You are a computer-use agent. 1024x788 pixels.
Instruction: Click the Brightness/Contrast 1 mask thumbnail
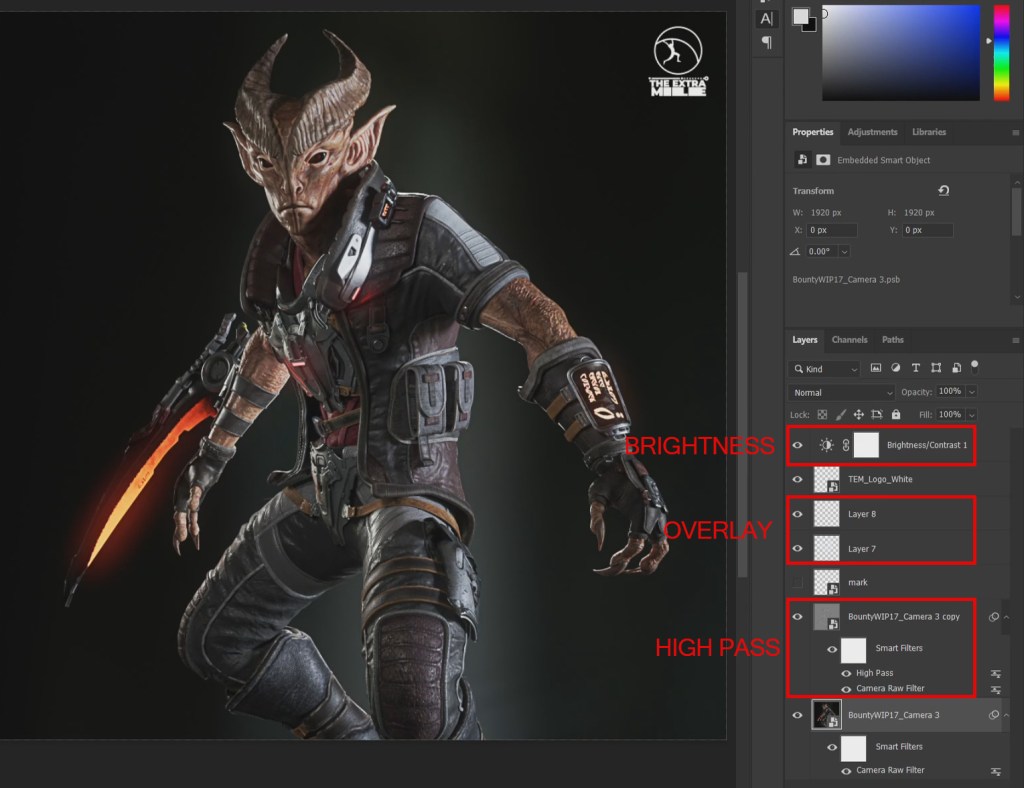pos(866,445)
